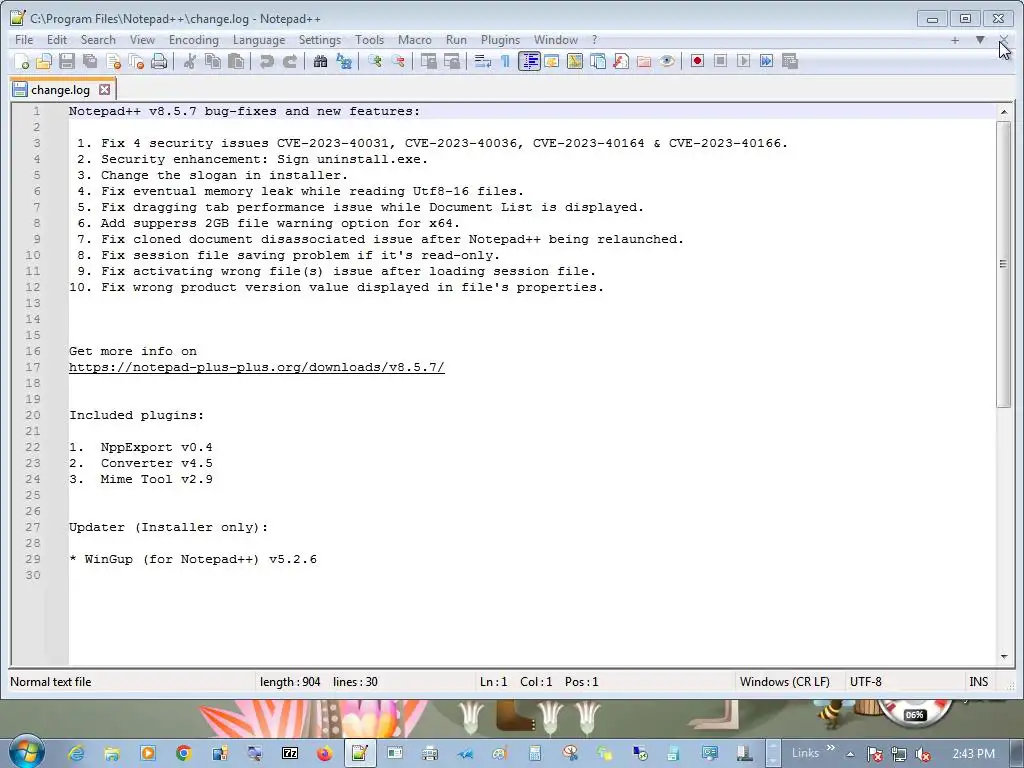Open the question mark help menu
The width and height of the screenshot is (1024, 768).
click(594, 40)
